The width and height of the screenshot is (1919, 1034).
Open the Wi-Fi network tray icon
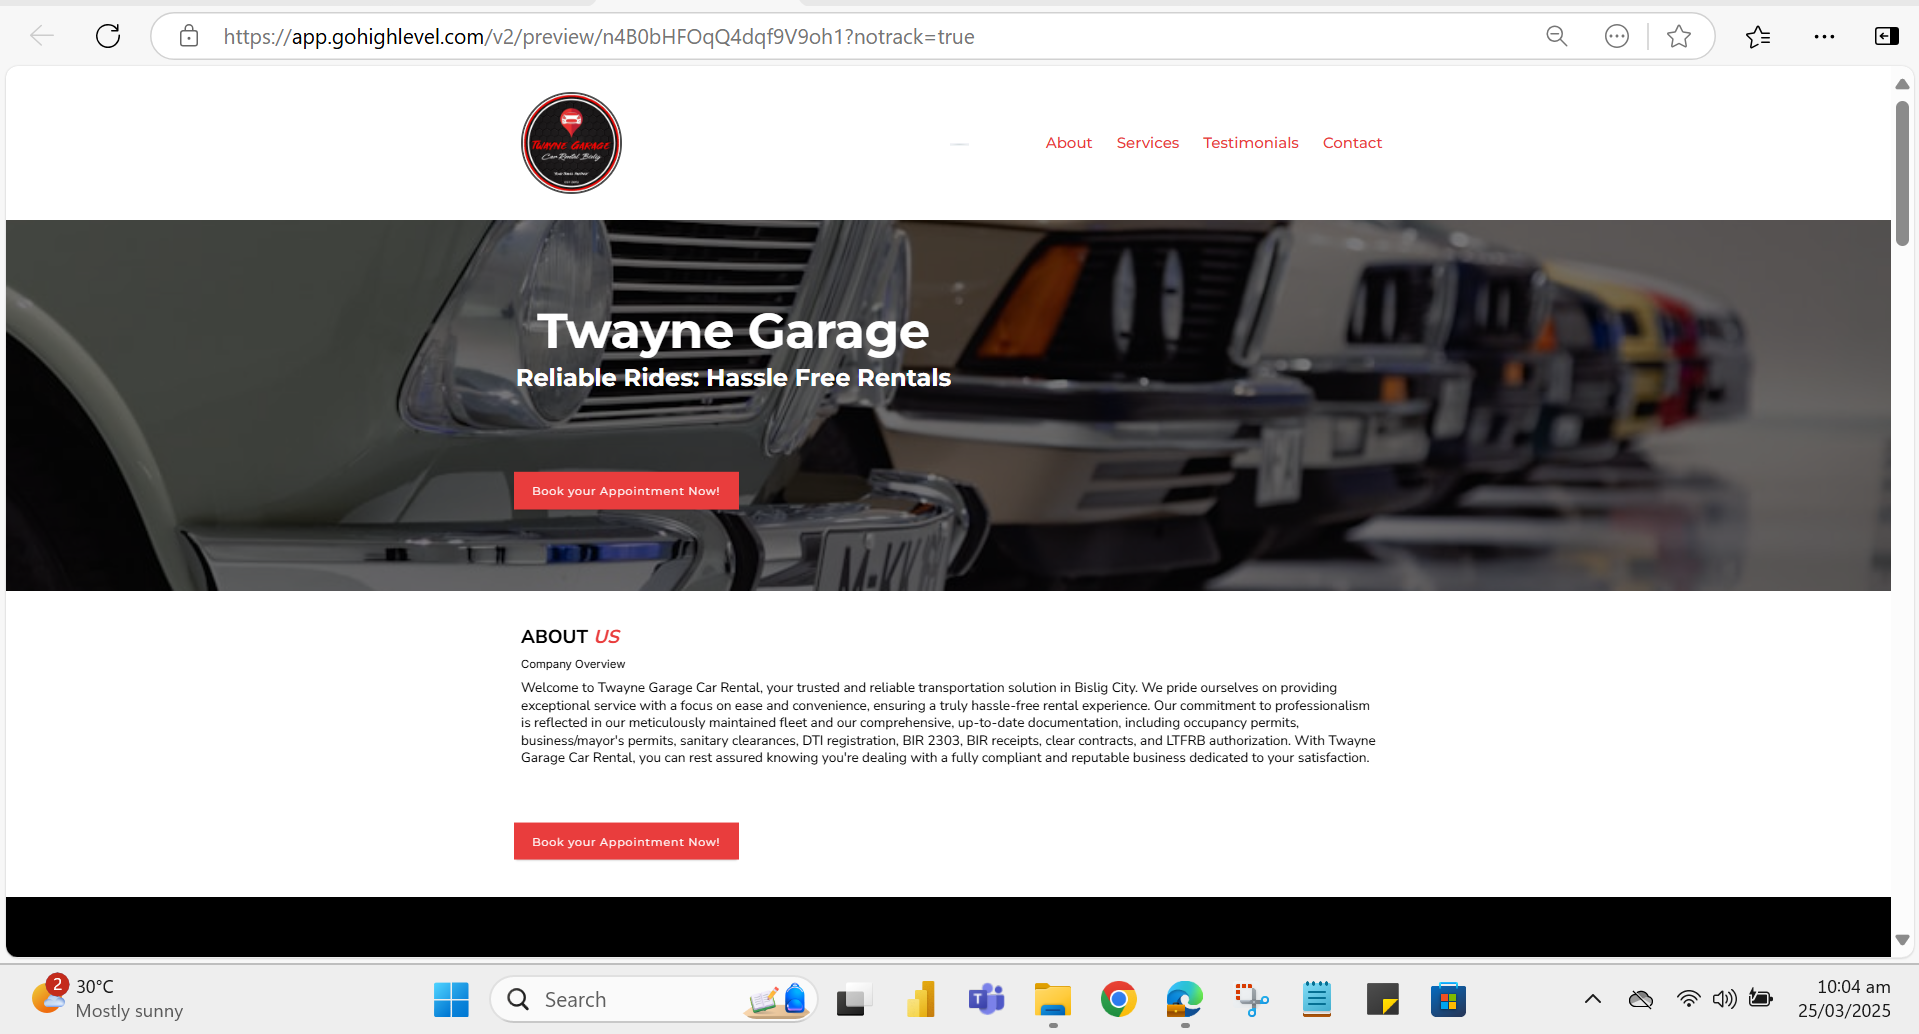click(1688, 999)
